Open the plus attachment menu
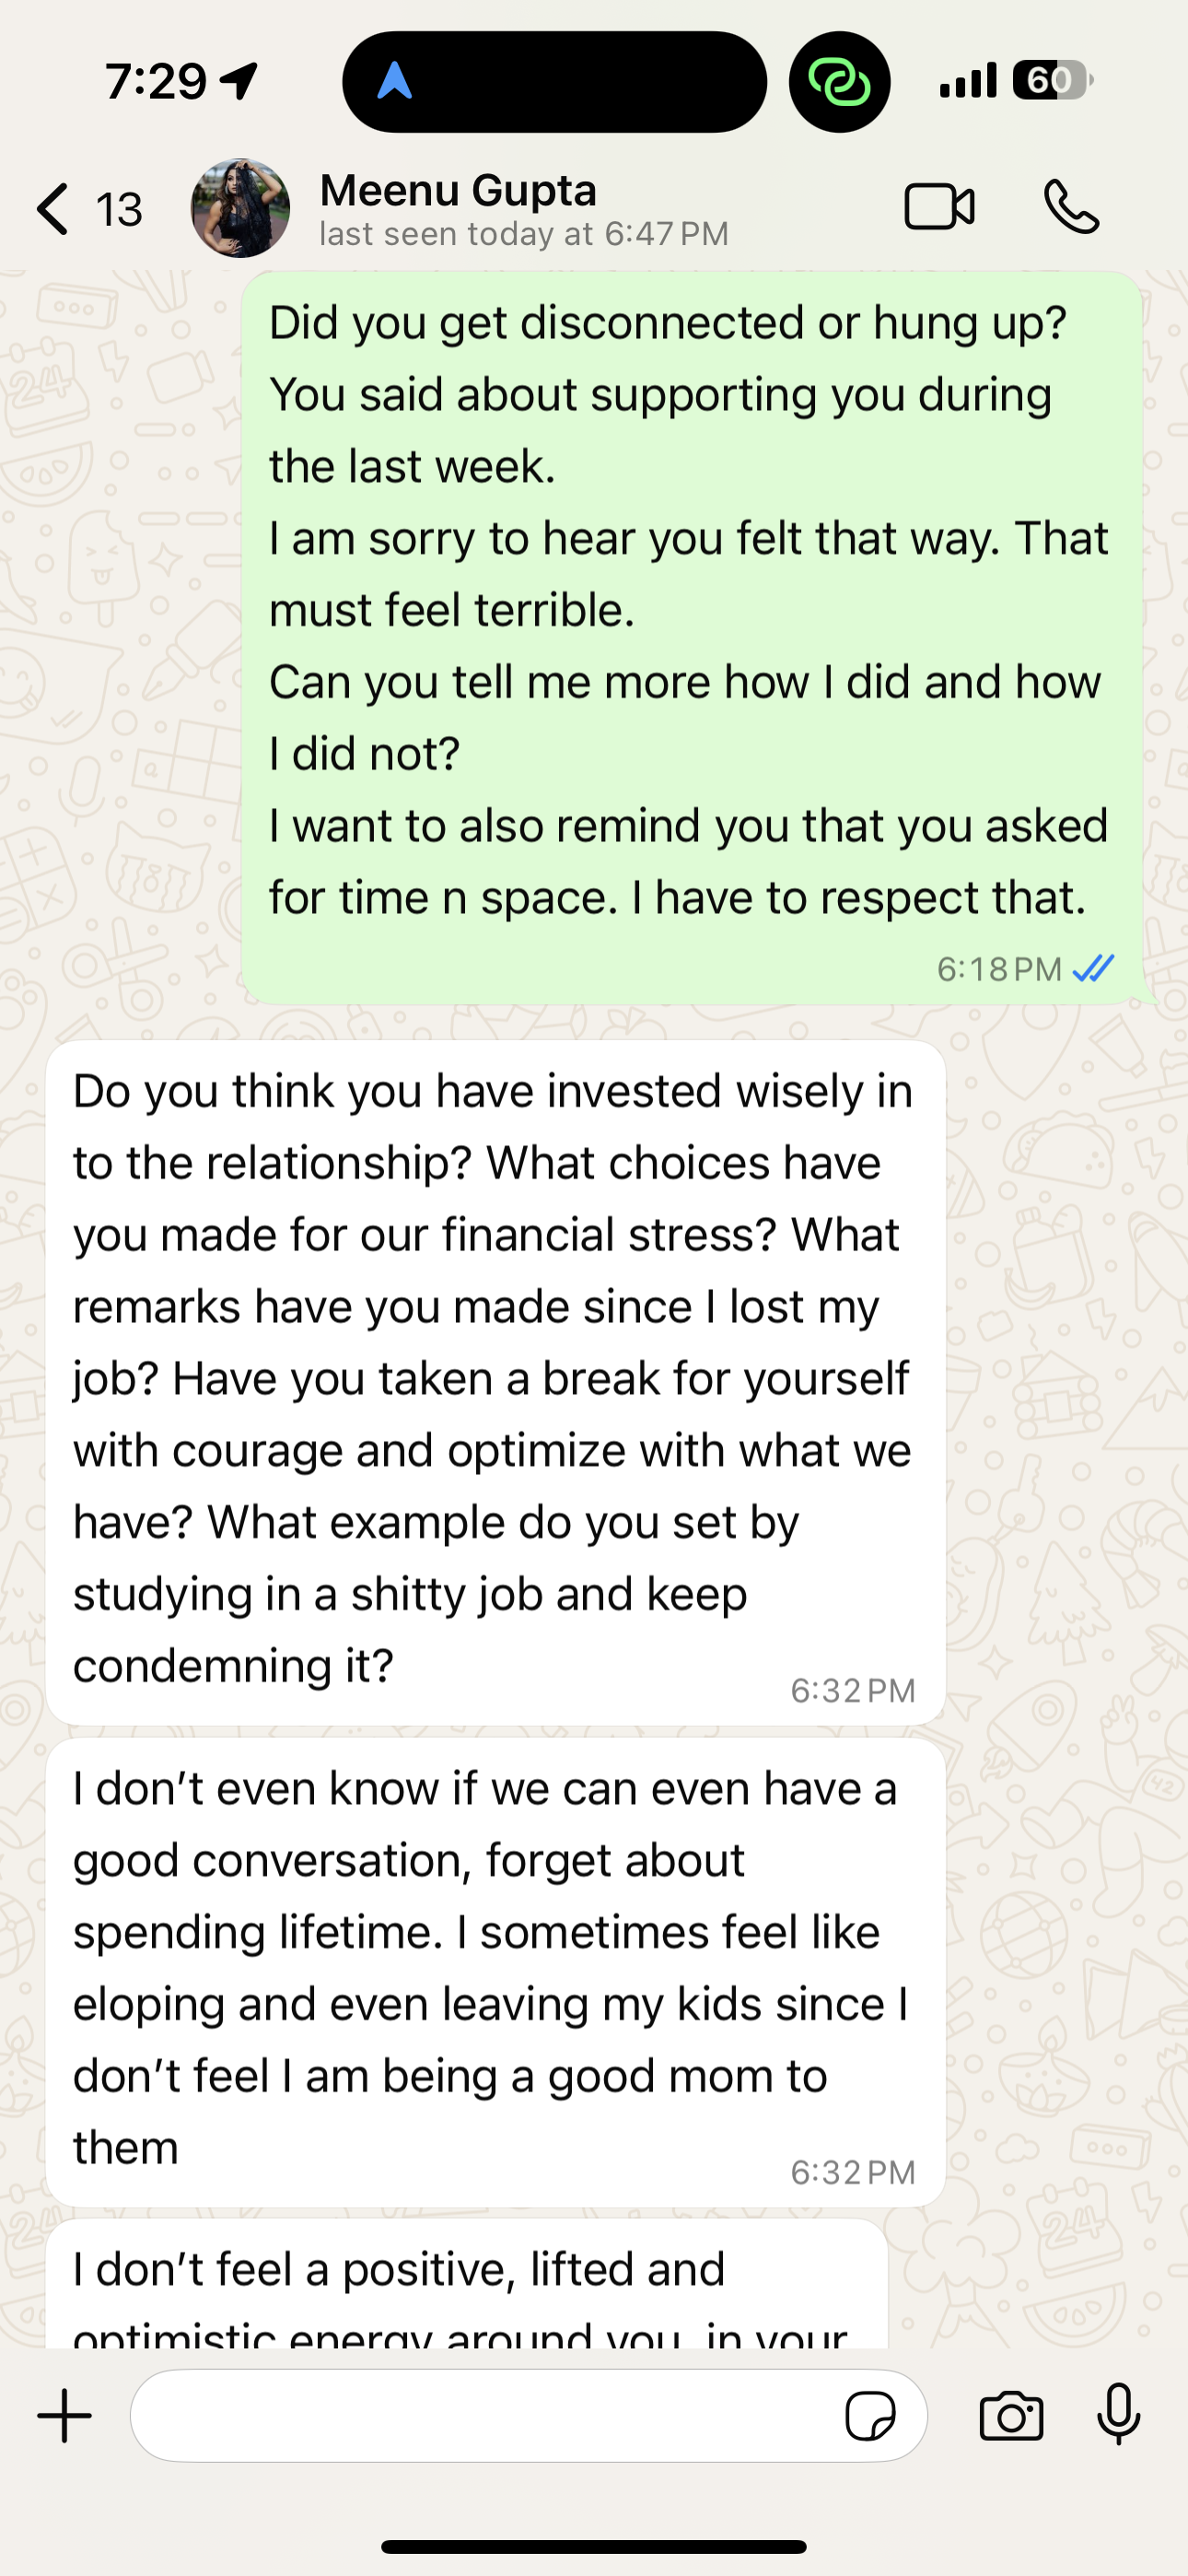Image resolution: width=1188 pixels, height=2576 pixels. click(x=65, y=2416)
